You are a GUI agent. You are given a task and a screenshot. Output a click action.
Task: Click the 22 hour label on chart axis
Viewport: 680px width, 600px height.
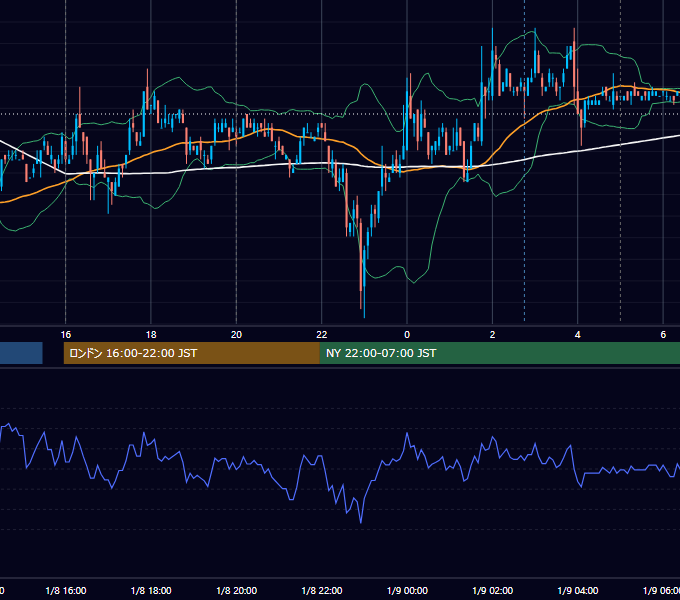tap(322, 335)
